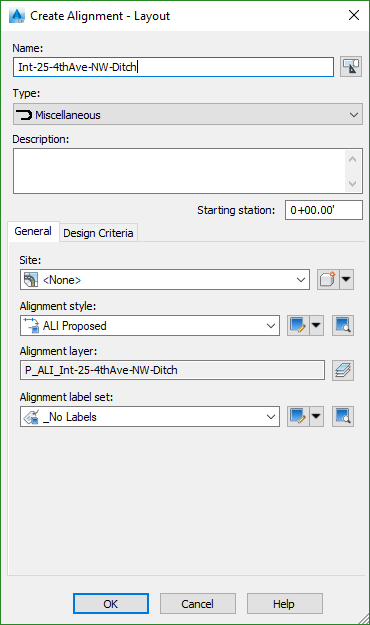Select the General tab

[x=33, y=231]
